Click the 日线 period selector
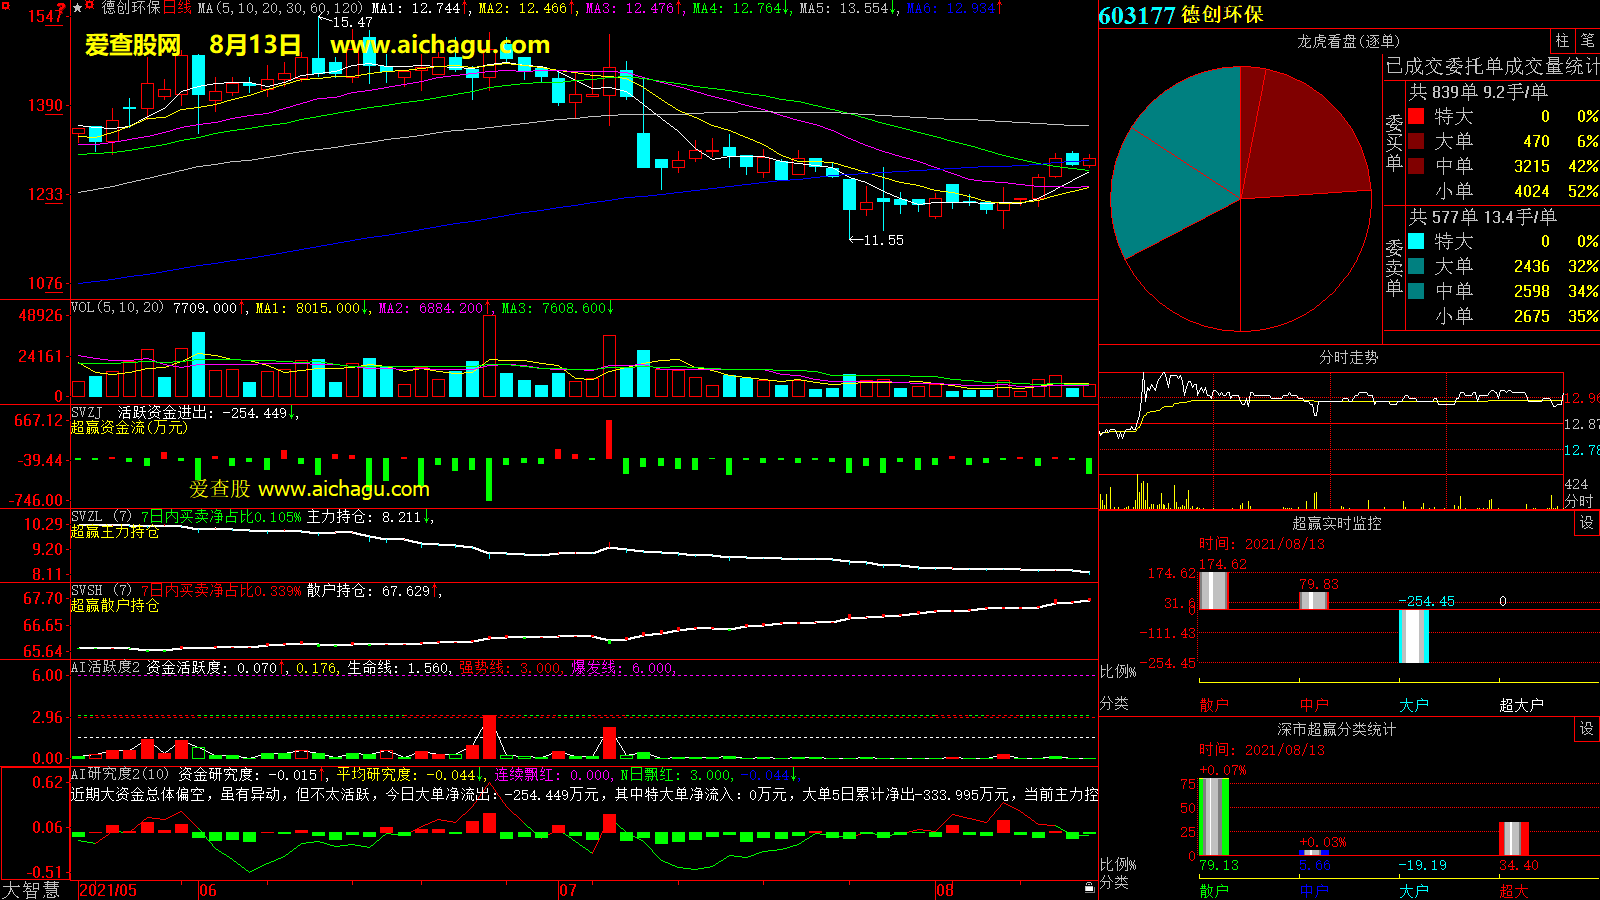Viewport: 1600px width, 900px height. pos(177,8)
